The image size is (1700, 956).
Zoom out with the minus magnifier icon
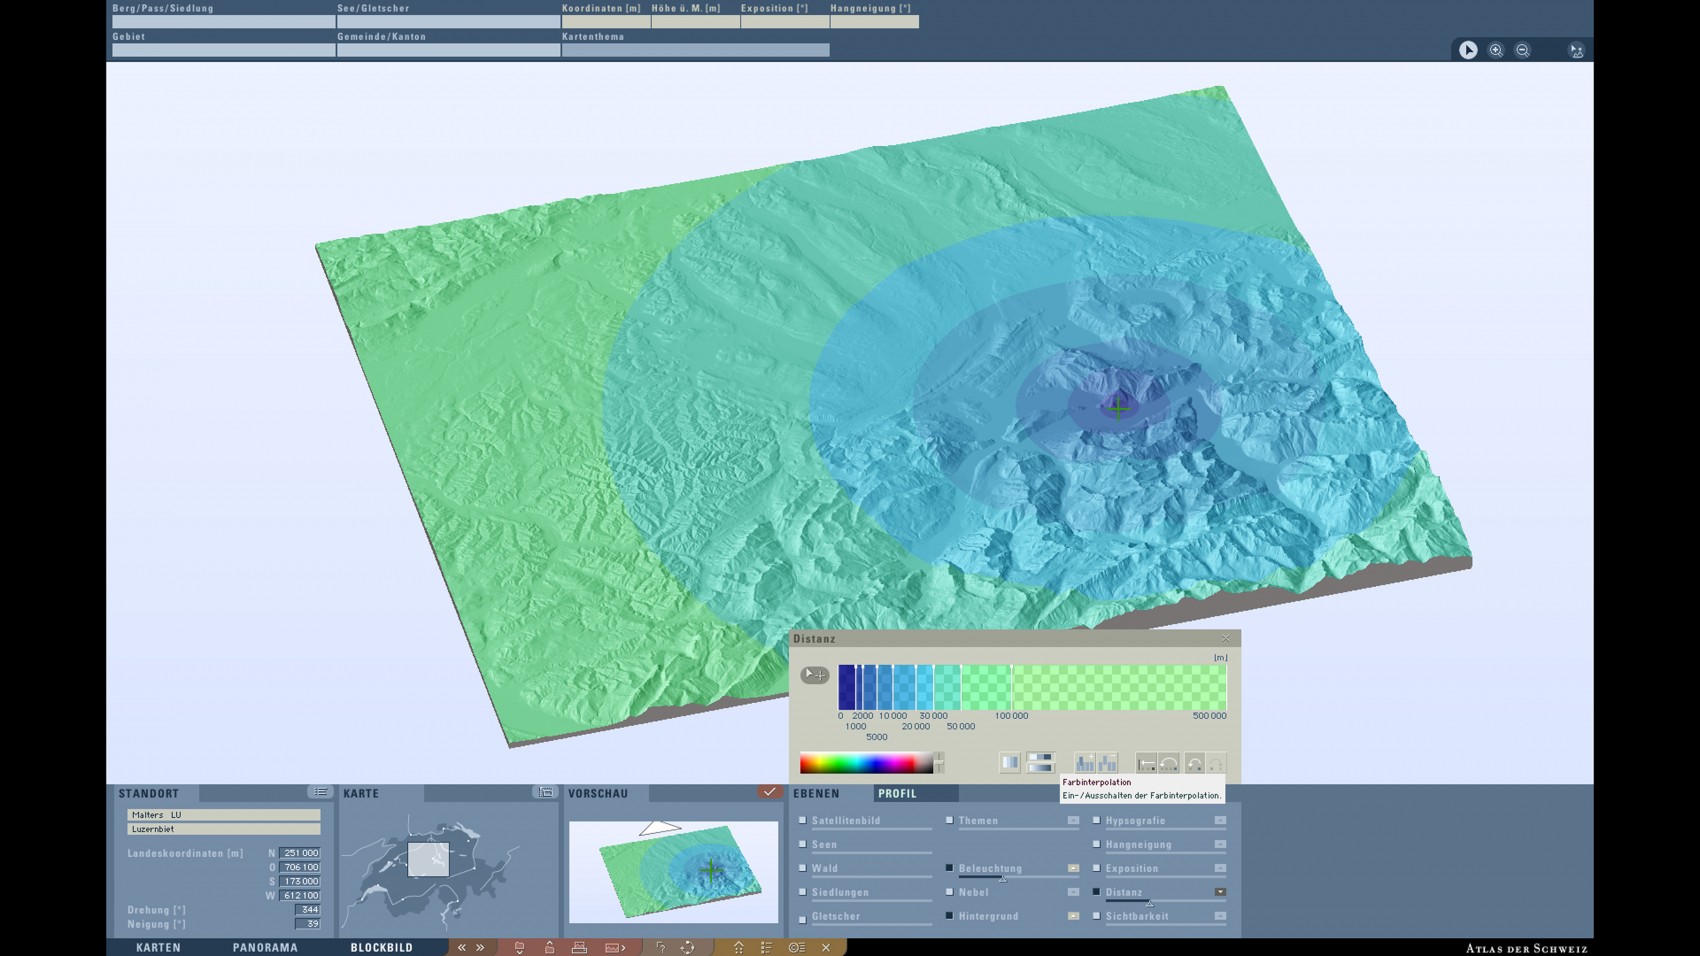coord(1523,50)
